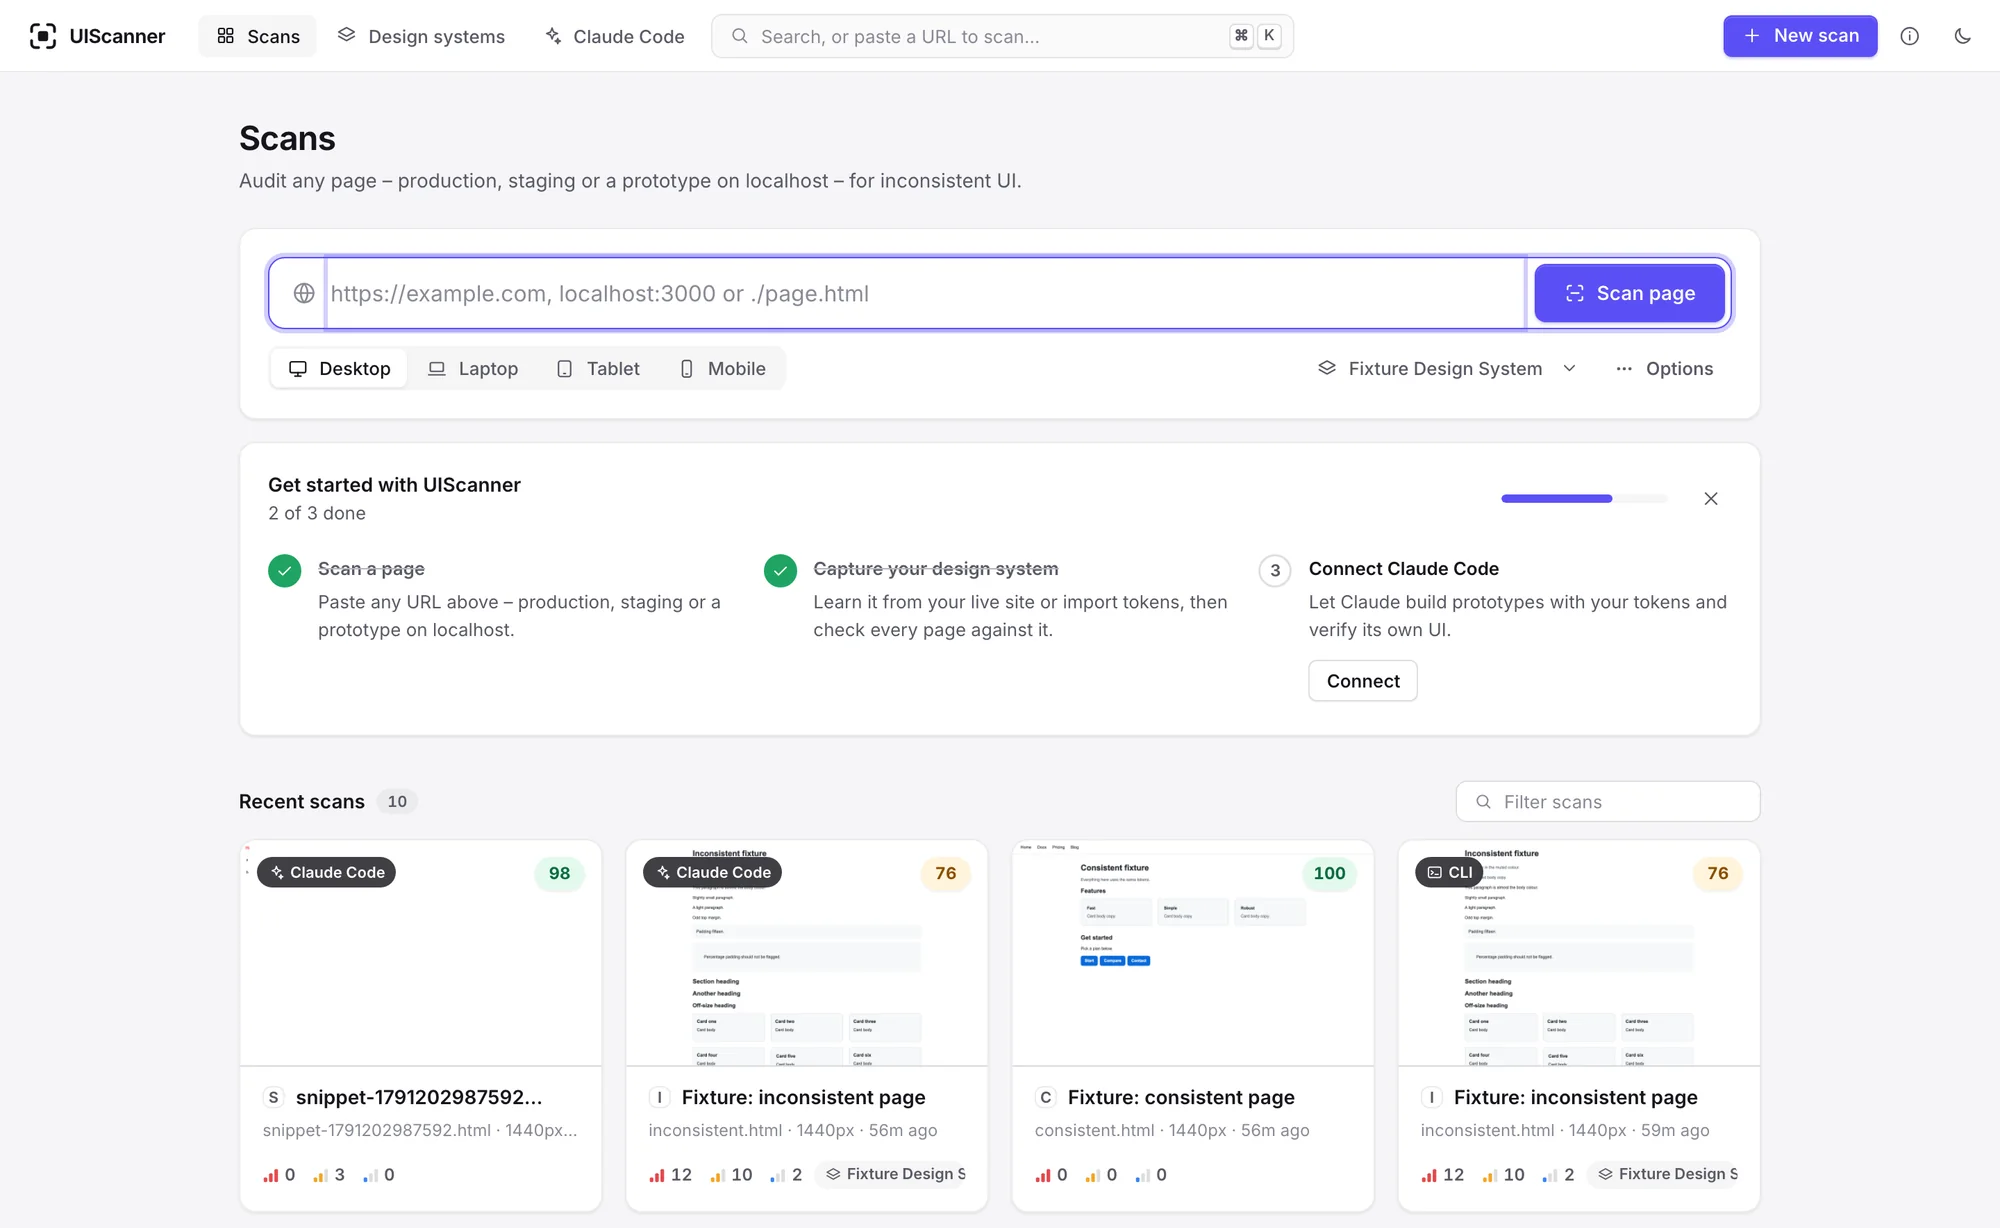Open the Scans tab
Image resolution: width=2000 pixels, height=1228 pixels.
(258, 36)
